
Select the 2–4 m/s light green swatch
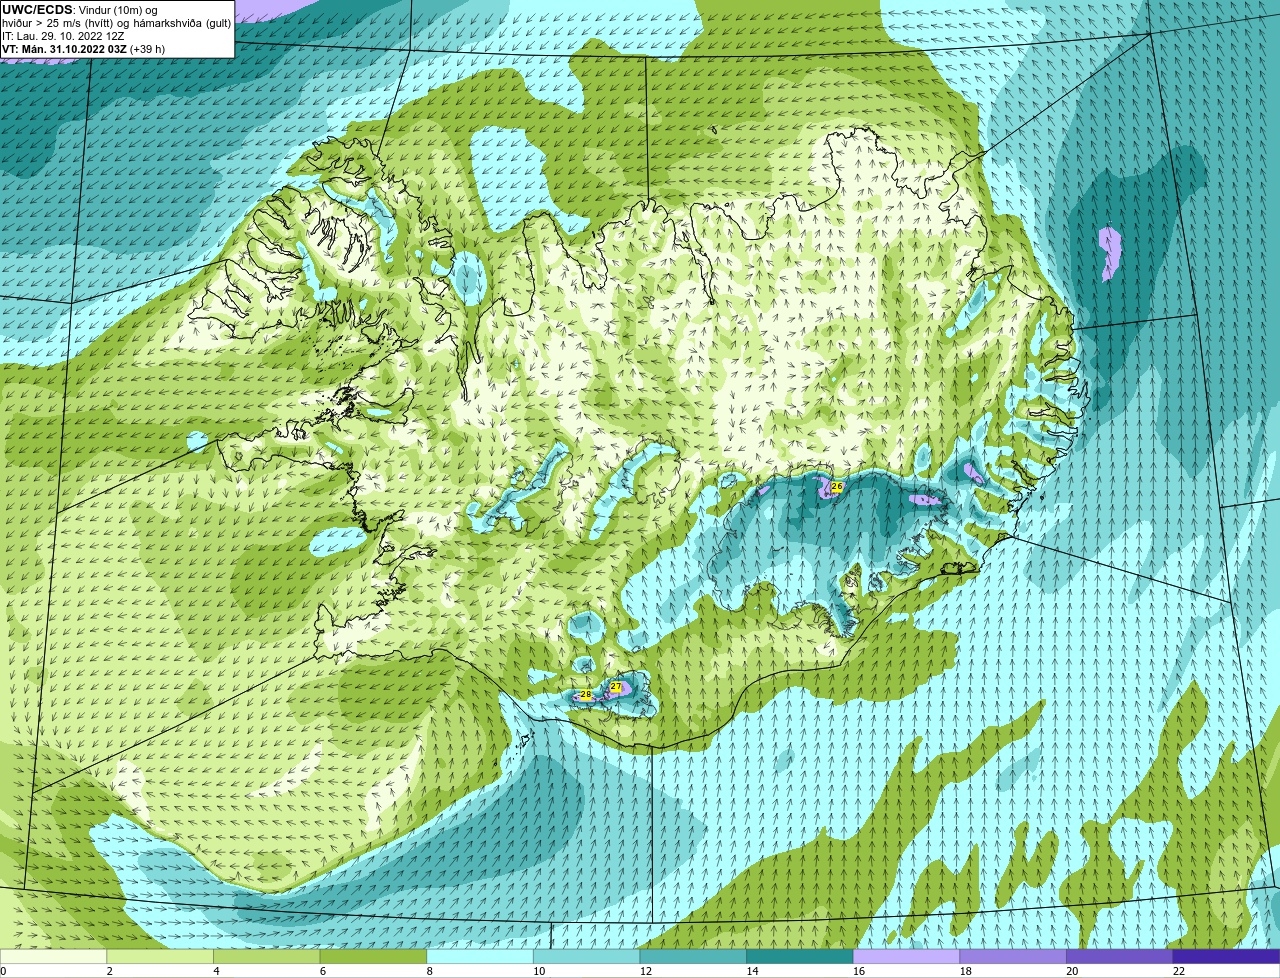pos(160,956)
